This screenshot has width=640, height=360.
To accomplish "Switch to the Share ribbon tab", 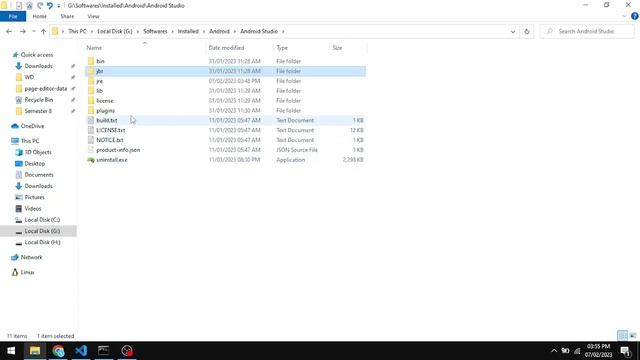I will [x=67, y=16].
